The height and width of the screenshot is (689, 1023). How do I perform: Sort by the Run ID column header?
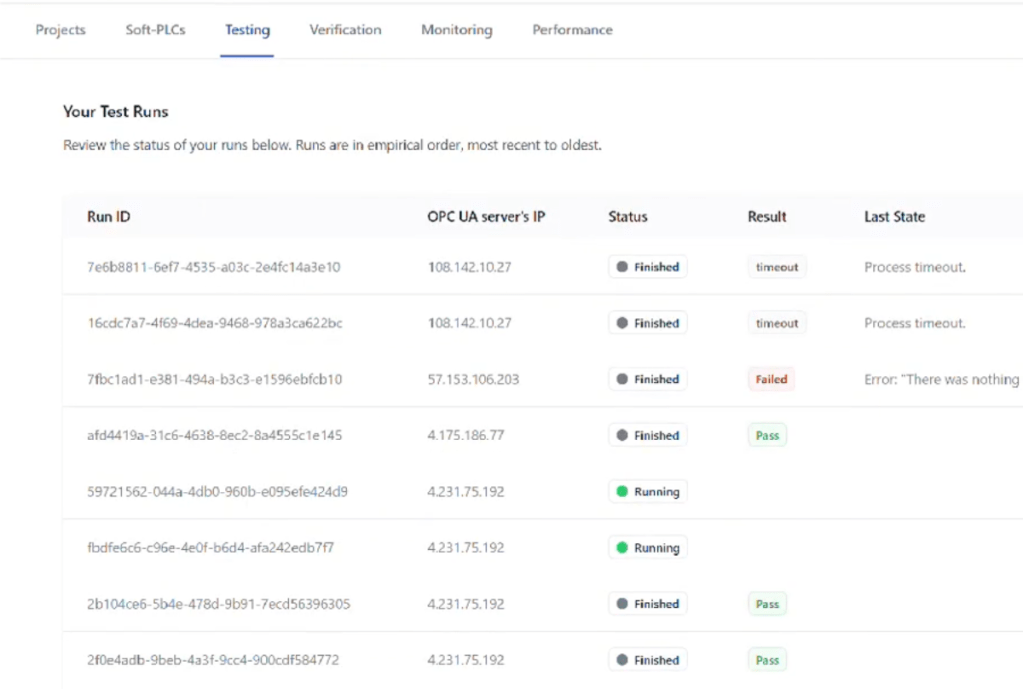[109, 217]
